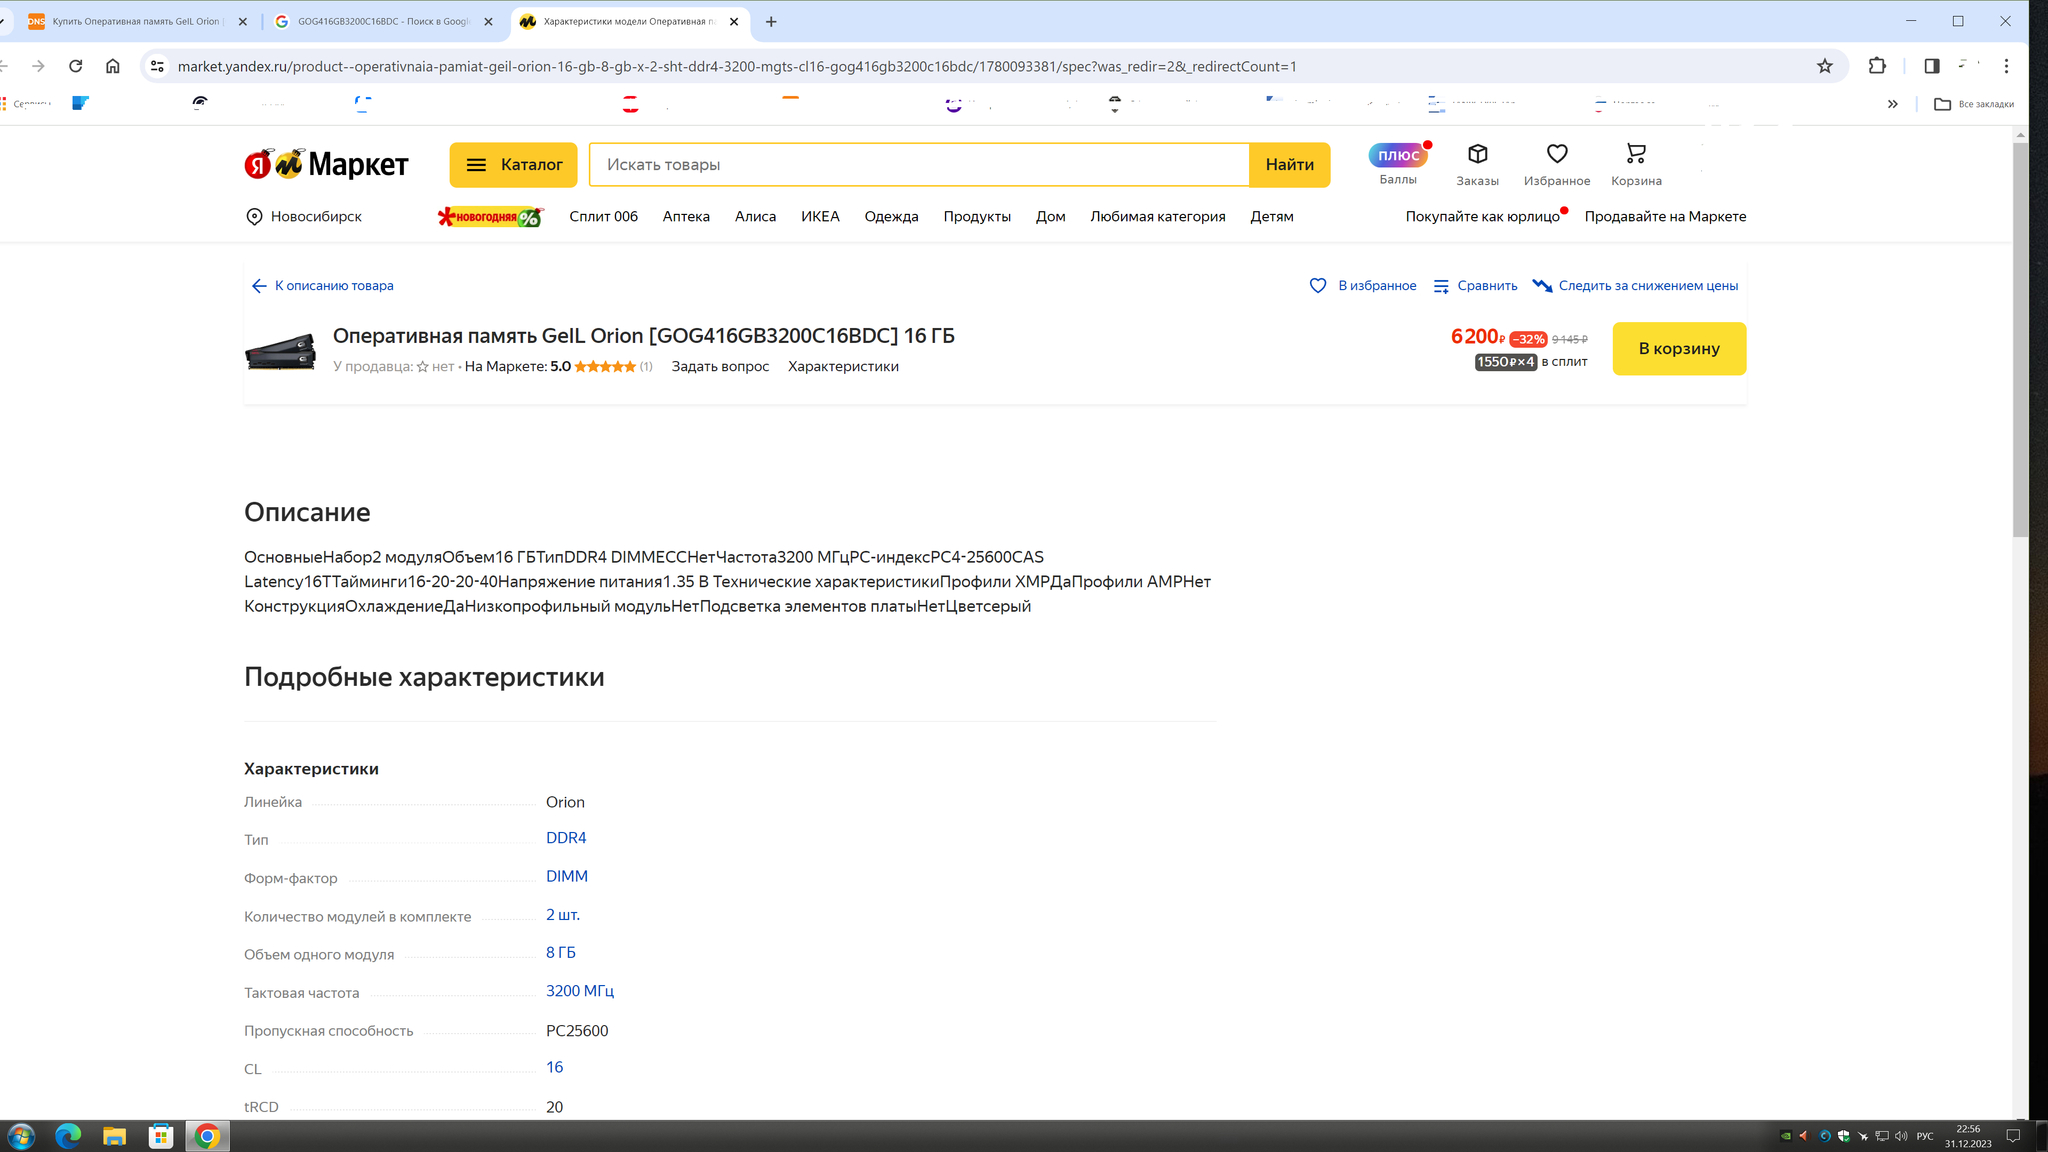Toggle Сравнить to compare product
Image resolution: width=2048 pixels, height=1152 pixels.
(x=1475, y=286)
